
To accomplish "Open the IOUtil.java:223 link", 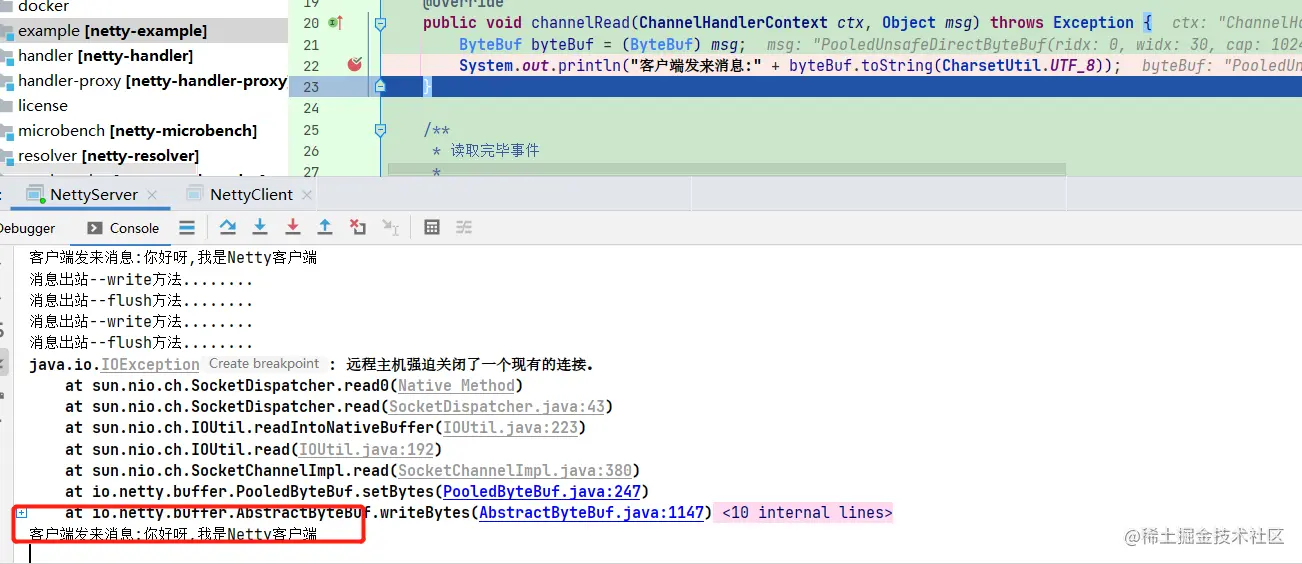I will coord(510,428).
